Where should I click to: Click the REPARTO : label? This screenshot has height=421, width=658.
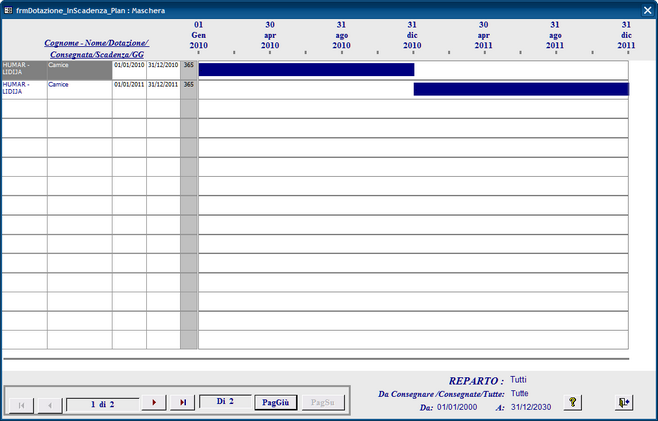(476, 381)
